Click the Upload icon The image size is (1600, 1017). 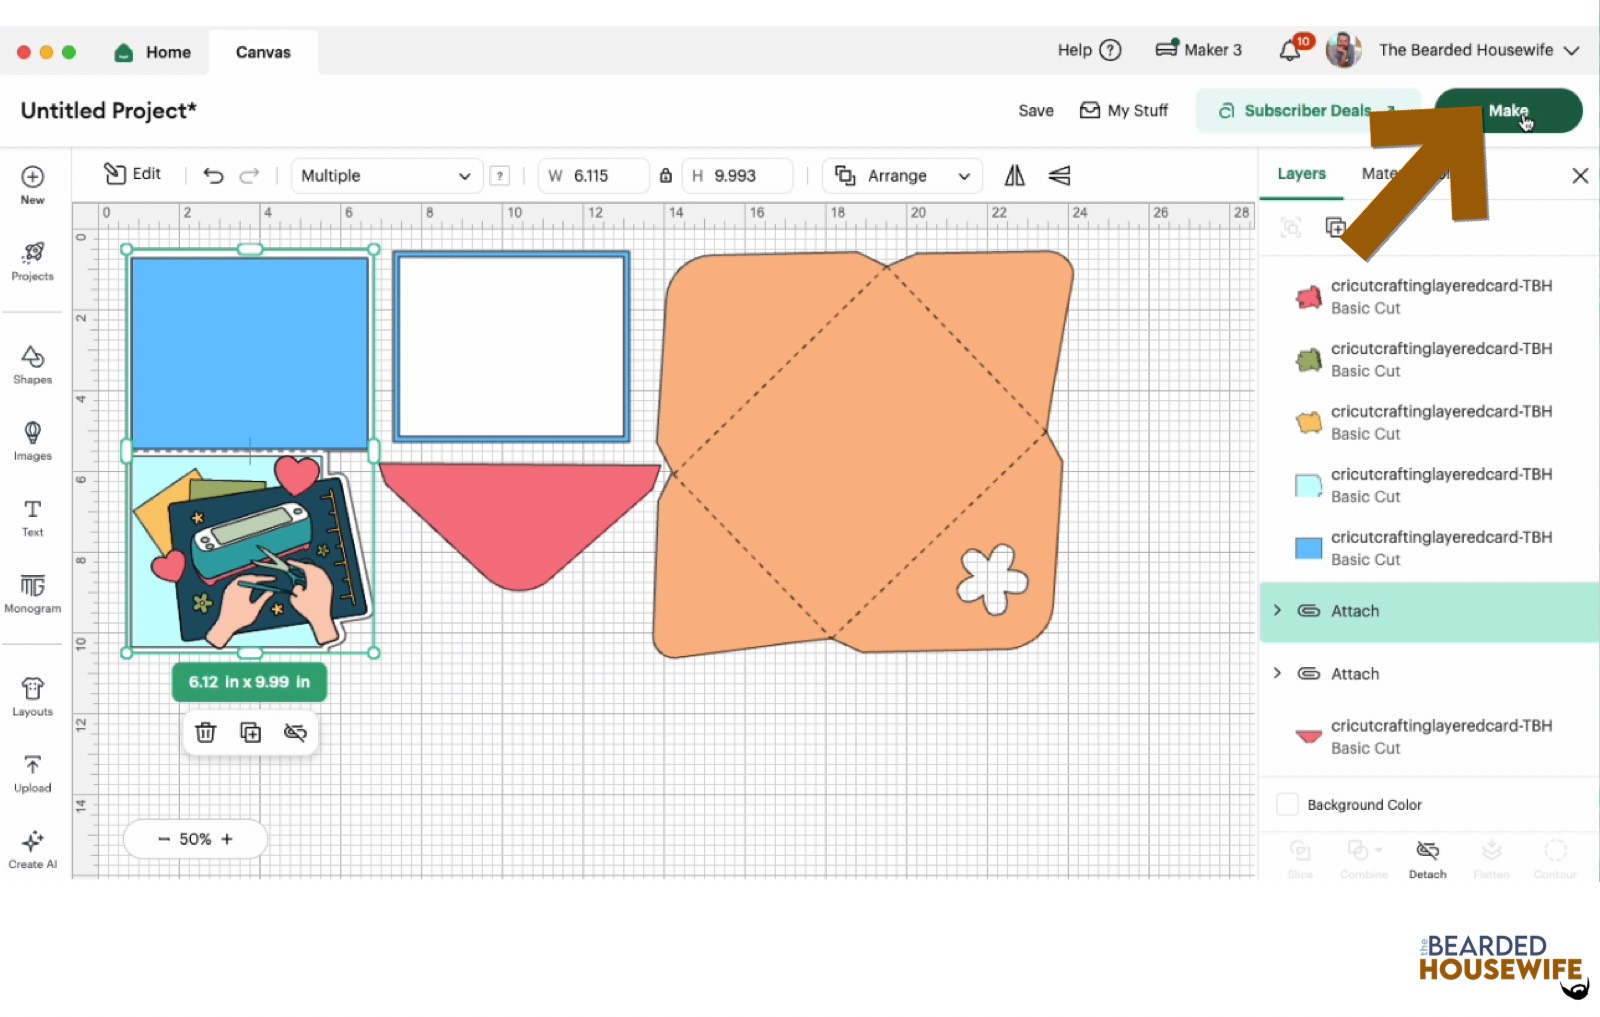pyautogui.click(x=32, y=773)
